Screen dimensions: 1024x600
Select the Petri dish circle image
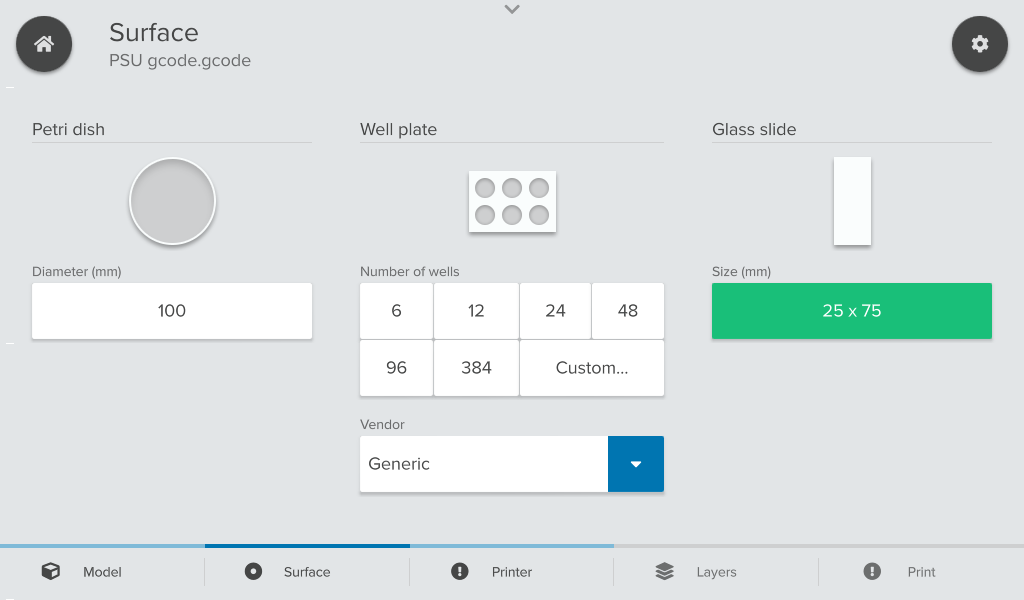click(172, 201)
